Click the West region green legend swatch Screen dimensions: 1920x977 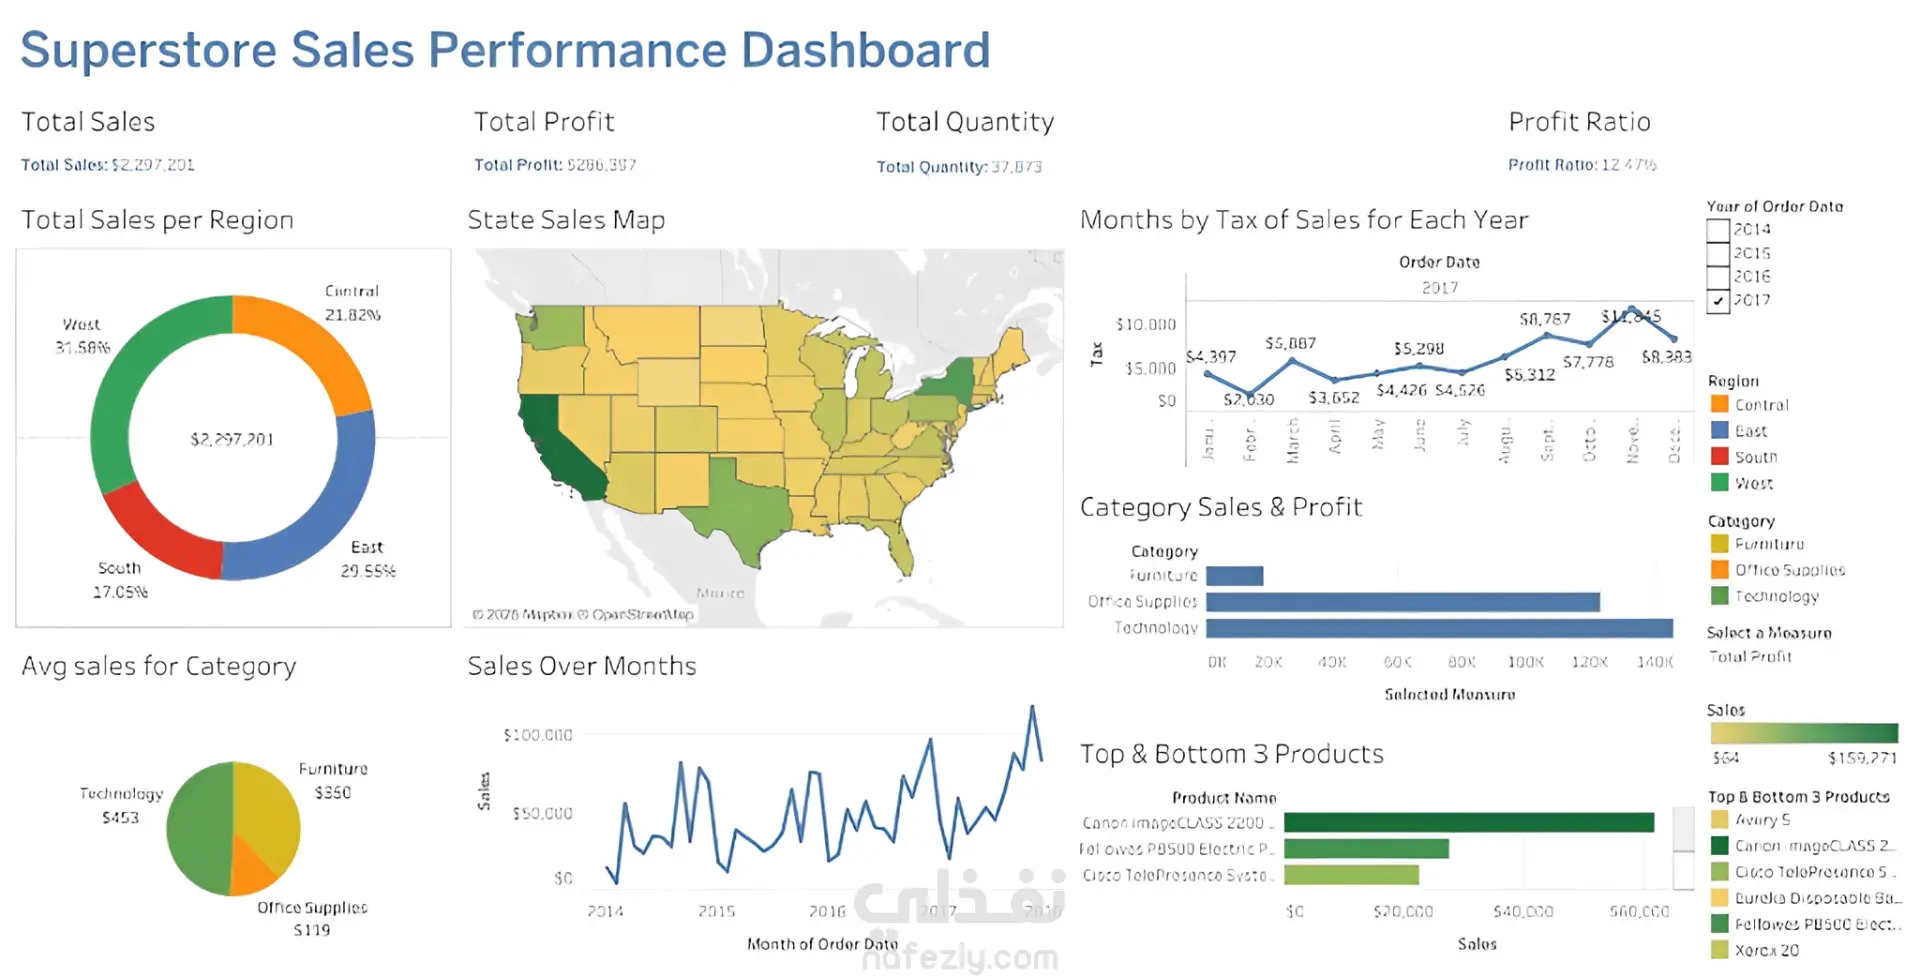pyautogui.click(x=1720, y=482)
